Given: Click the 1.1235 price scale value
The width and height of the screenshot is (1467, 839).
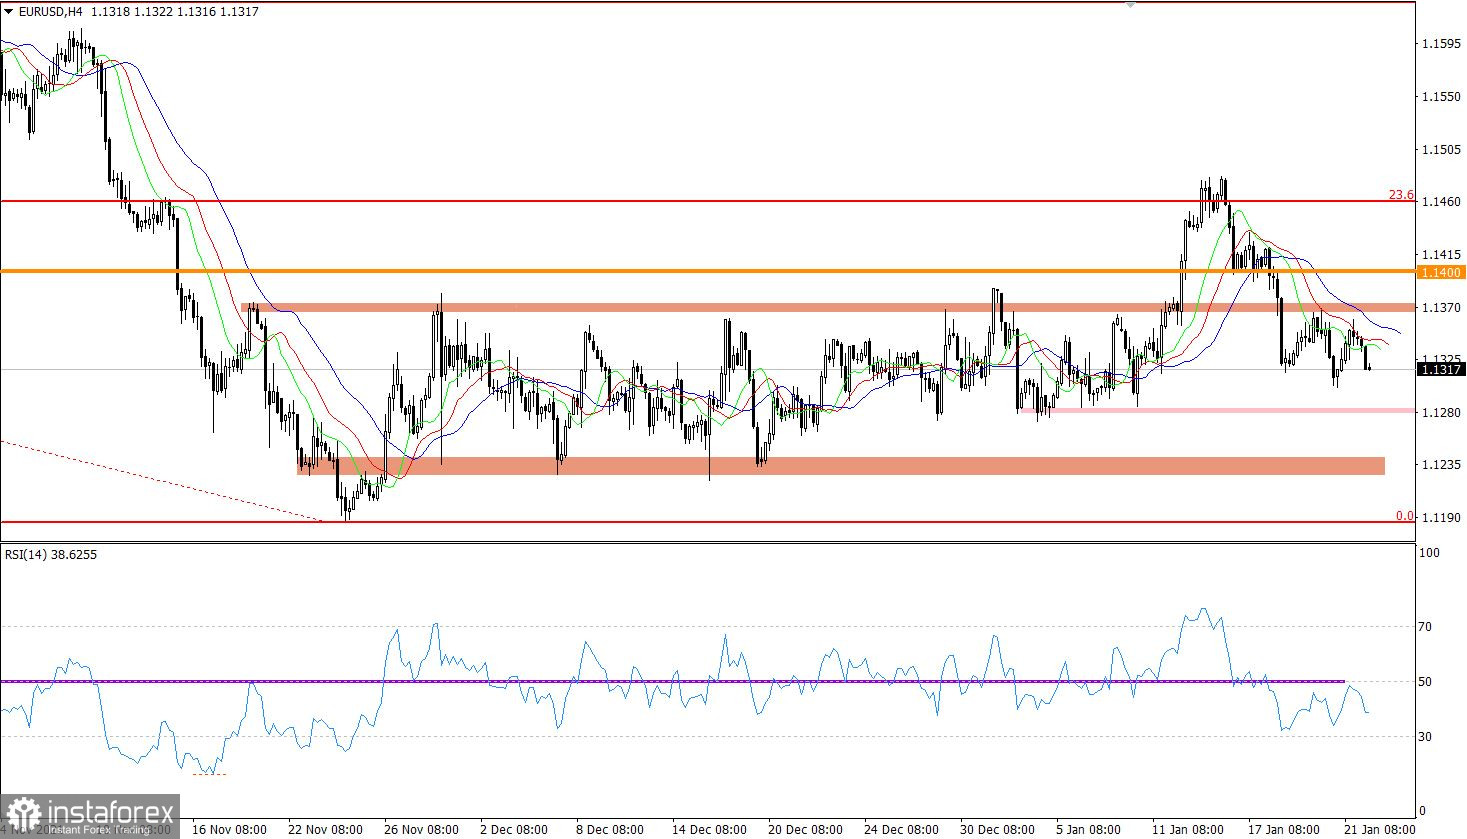Looking at the screenshot, I should click(x=1440, y=466).
